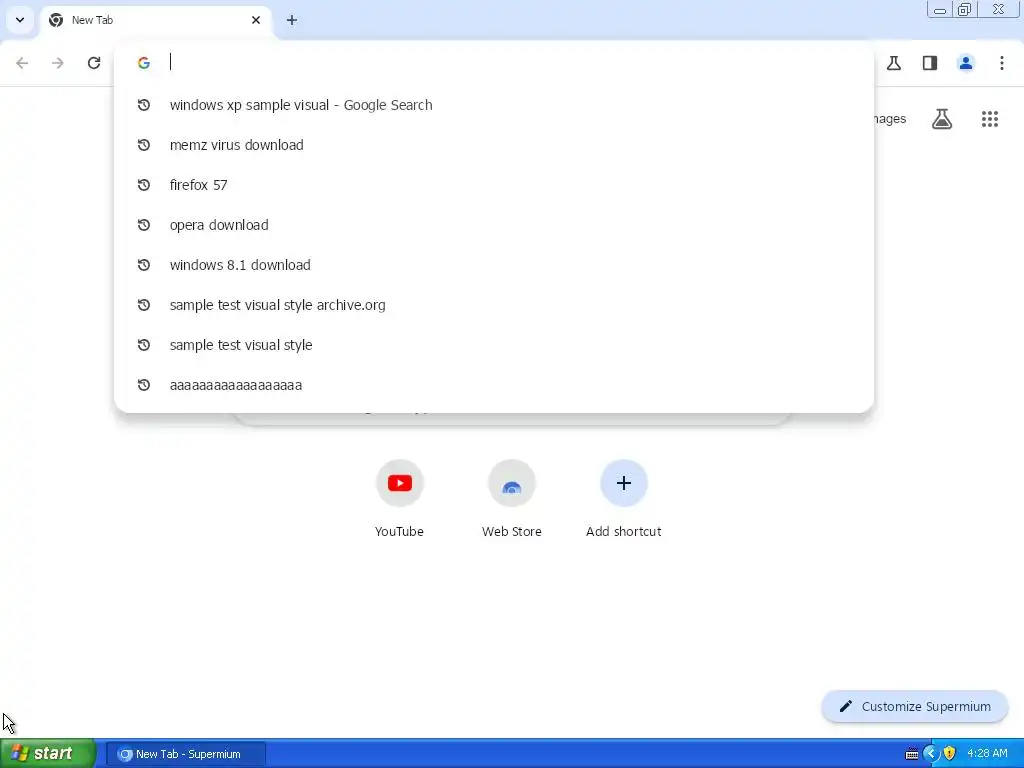Click history icon beside 'aaaaaaaaaaaaaaaaaa'
The image size is (1024, 768).
[x=144, y=385]
